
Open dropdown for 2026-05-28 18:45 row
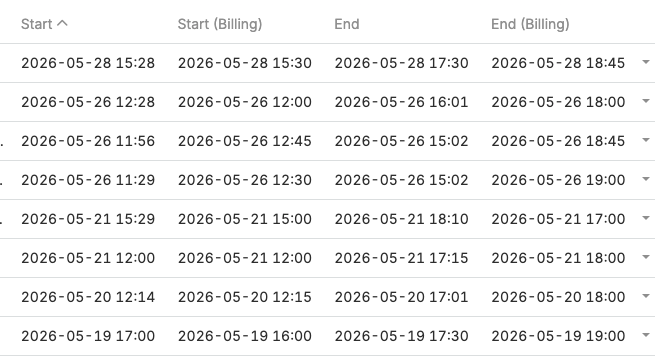(645, 62)
